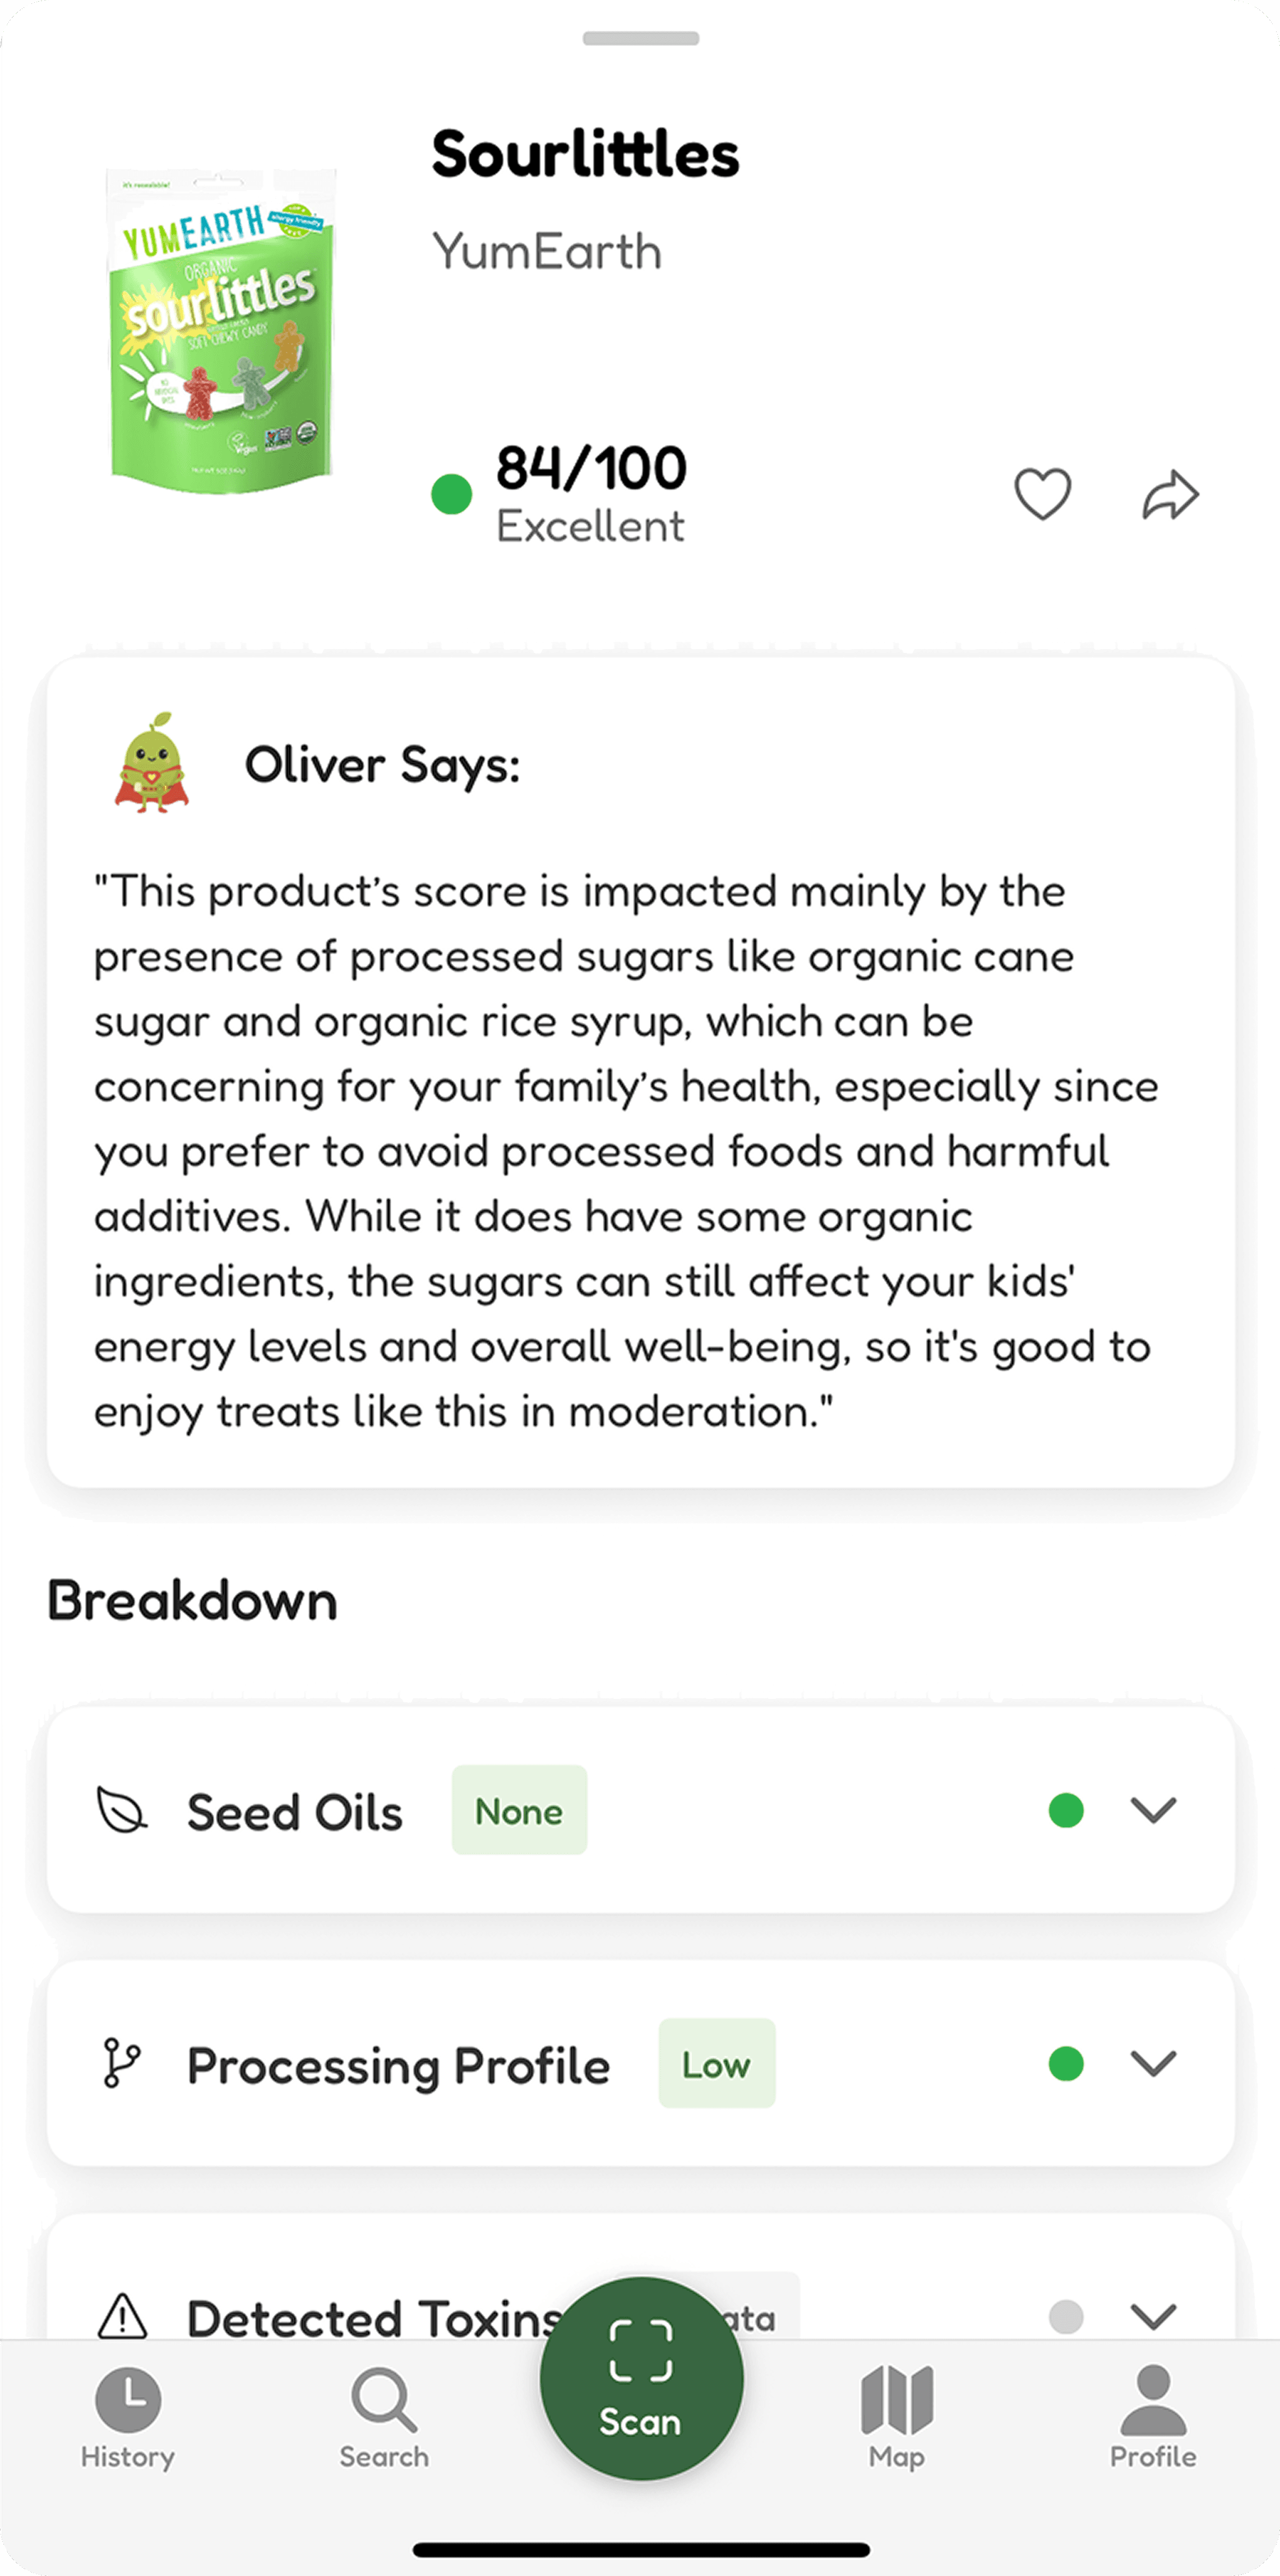
Task: Tap Oliver the pear mascot icon
Action: [151, 763]
